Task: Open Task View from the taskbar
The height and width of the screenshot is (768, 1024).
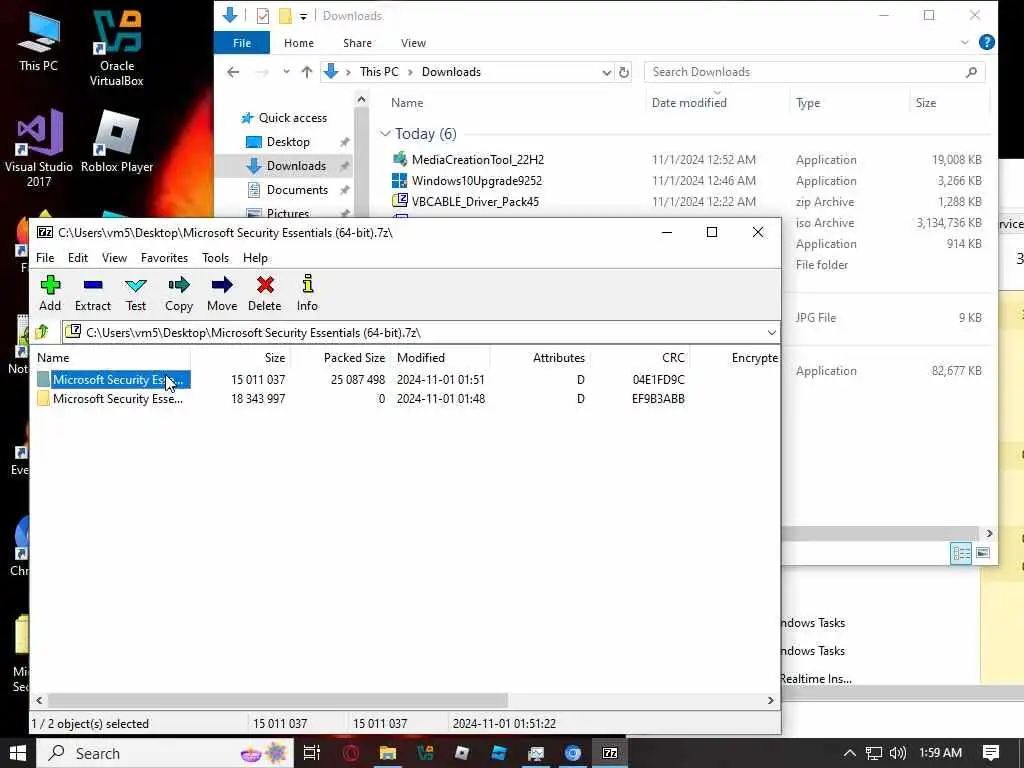Action: (312, 753)
